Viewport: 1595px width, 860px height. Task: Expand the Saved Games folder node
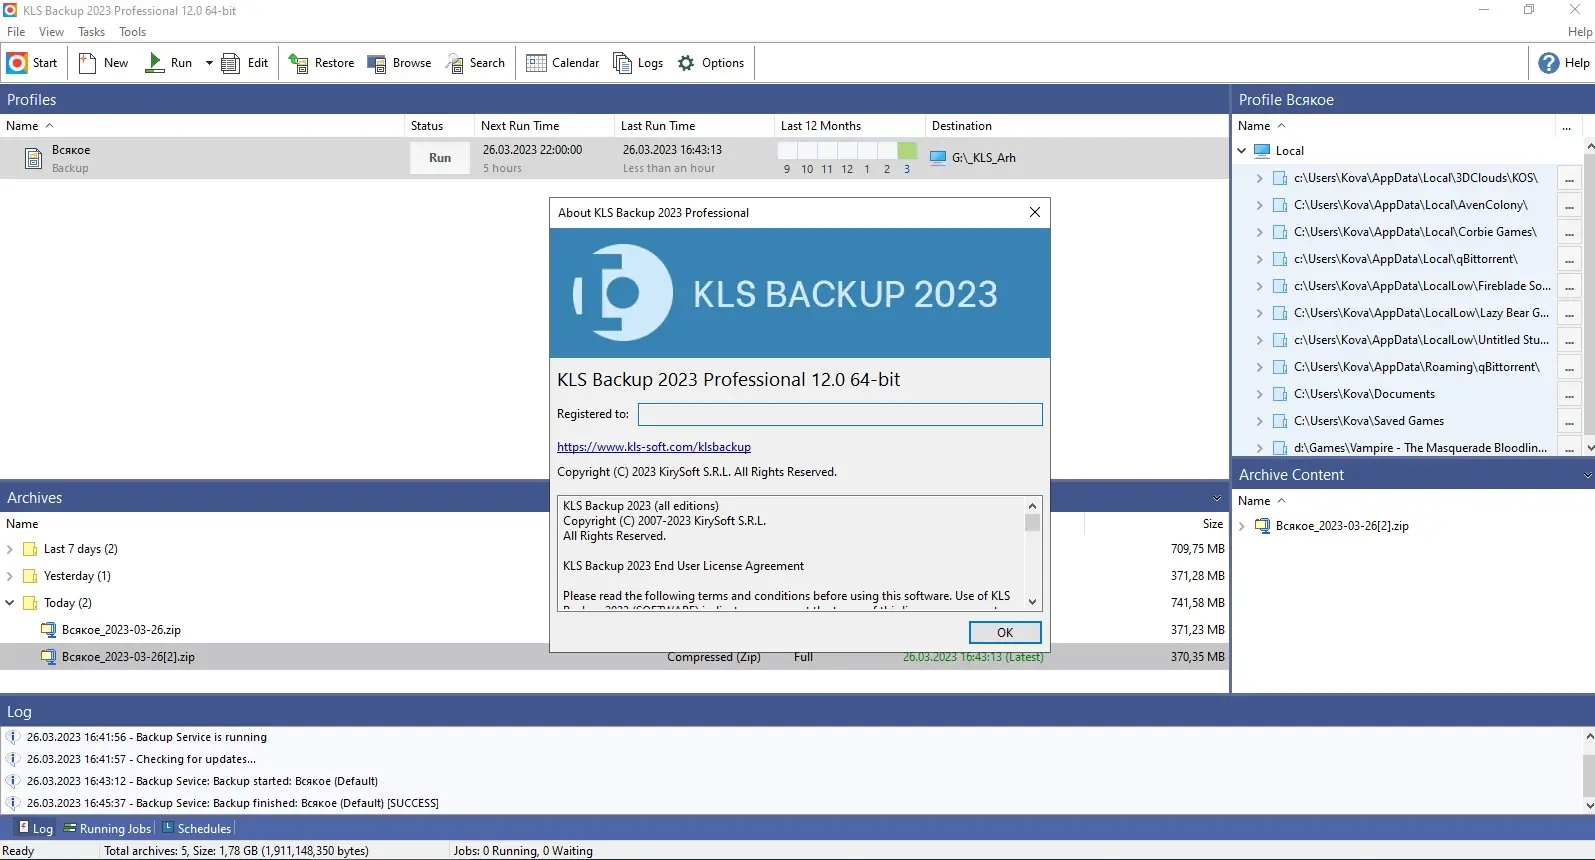[1260, 421]
